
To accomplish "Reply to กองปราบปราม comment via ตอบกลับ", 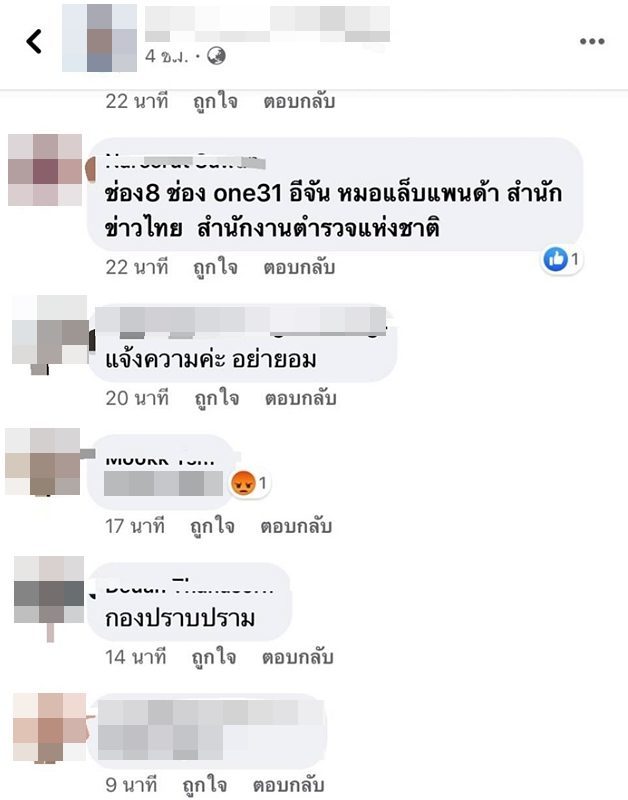I will (x=298, y=657).
